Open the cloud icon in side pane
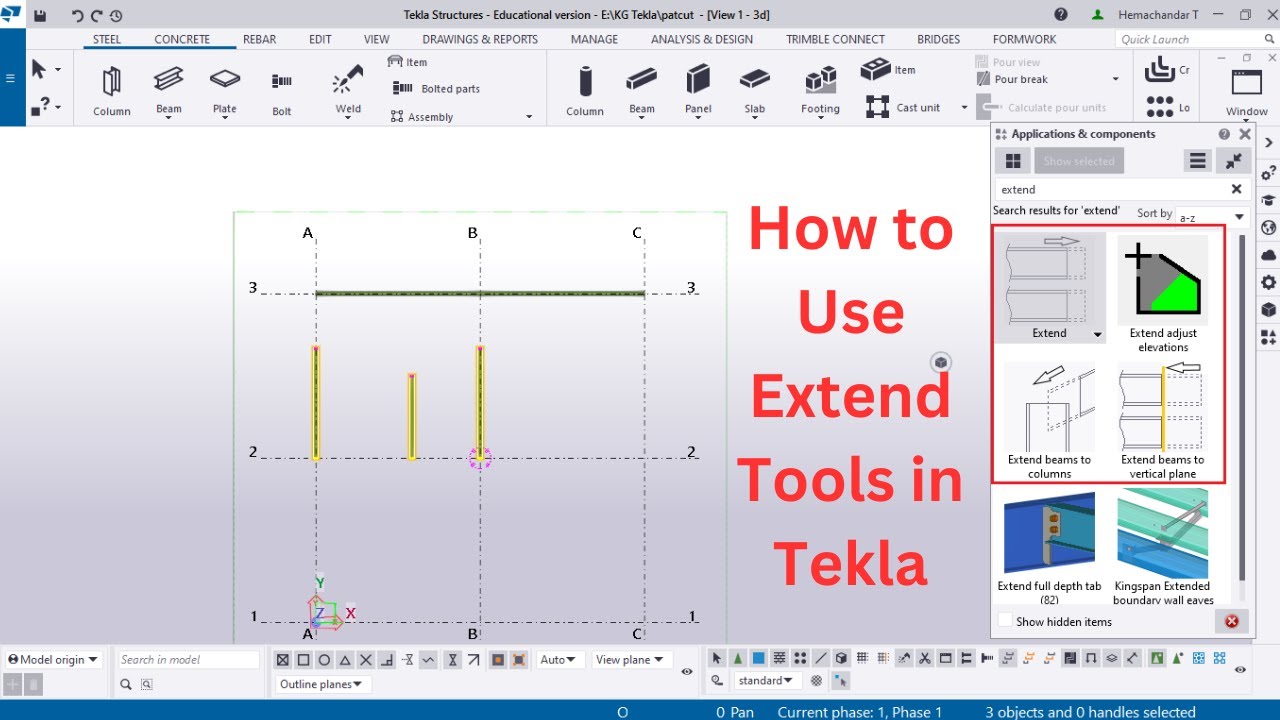Image resolution: width=1280 pixels, height=720 pixels. point(1269,255)
